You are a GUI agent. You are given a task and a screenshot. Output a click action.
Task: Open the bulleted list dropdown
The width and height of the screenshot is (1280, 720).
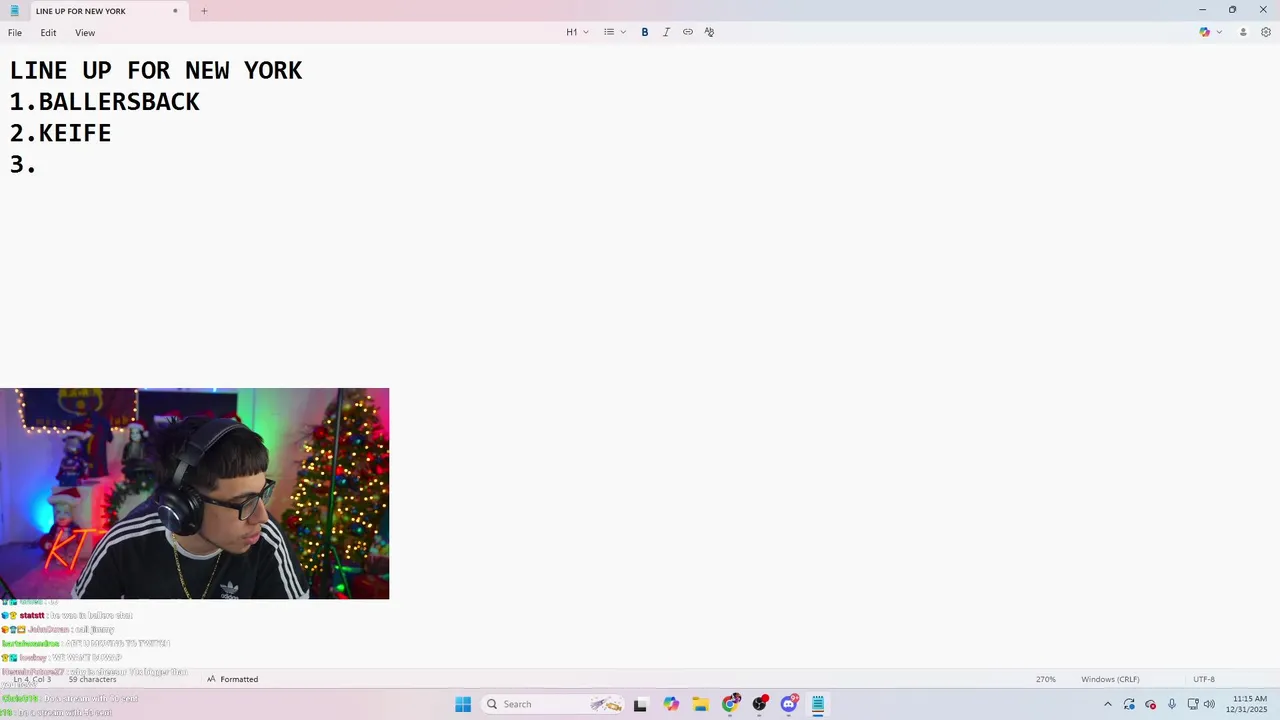pos(614,32)
